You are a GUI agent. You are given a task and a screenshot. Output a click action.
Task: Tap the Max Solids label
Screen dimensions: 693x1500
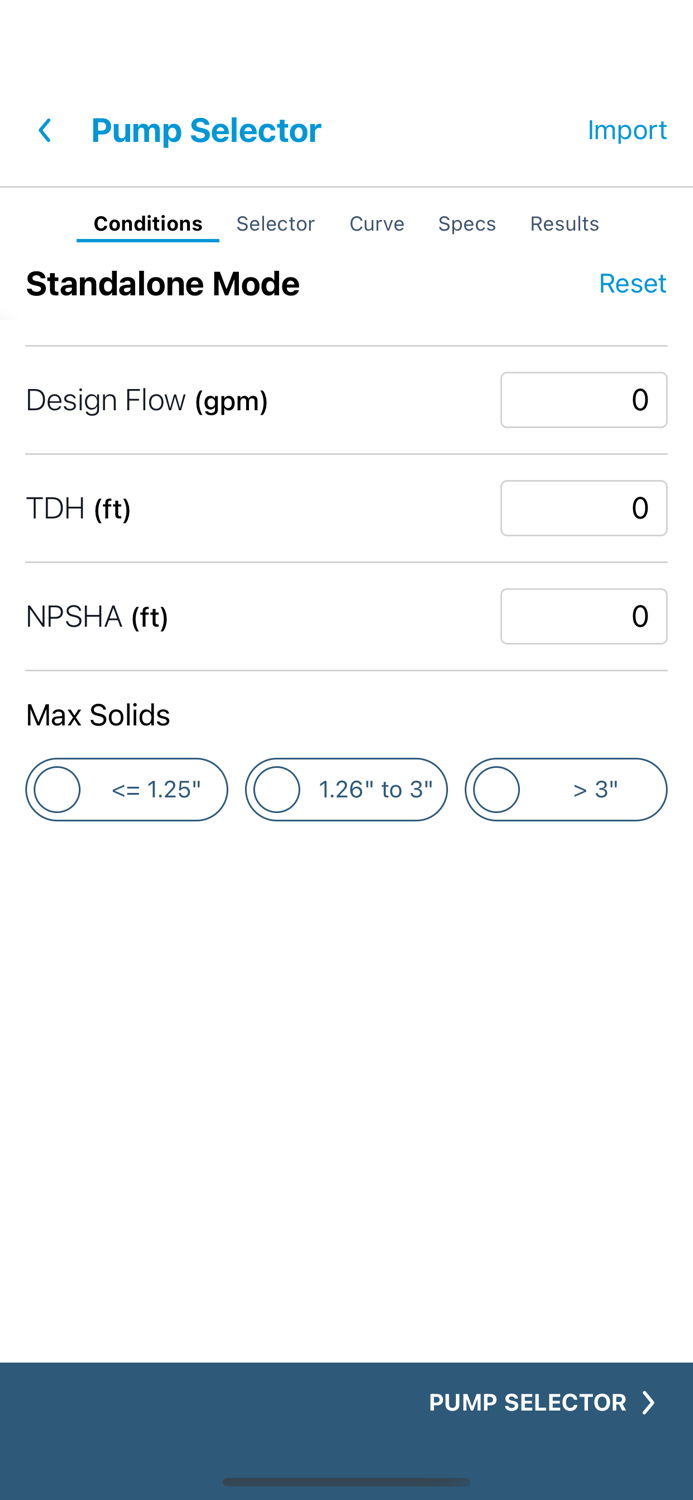[x=98, y=715]
